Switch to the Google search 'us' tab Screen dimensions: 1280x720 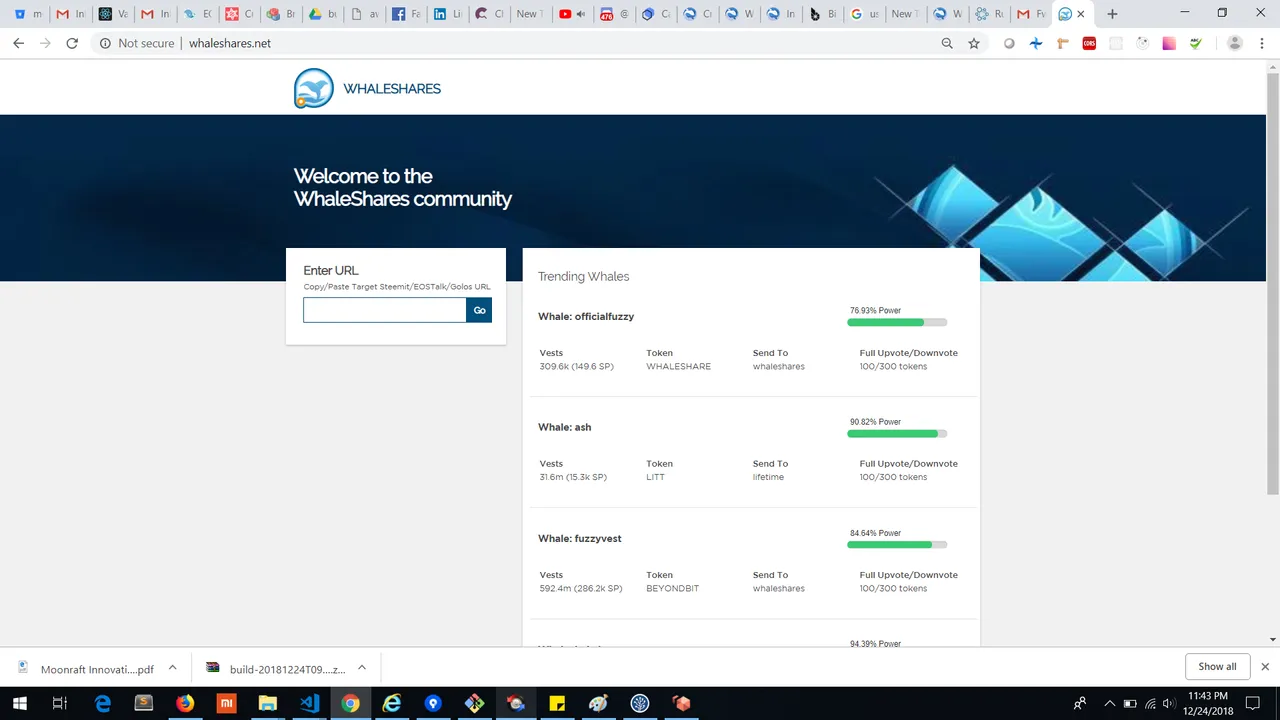[866, 14]
